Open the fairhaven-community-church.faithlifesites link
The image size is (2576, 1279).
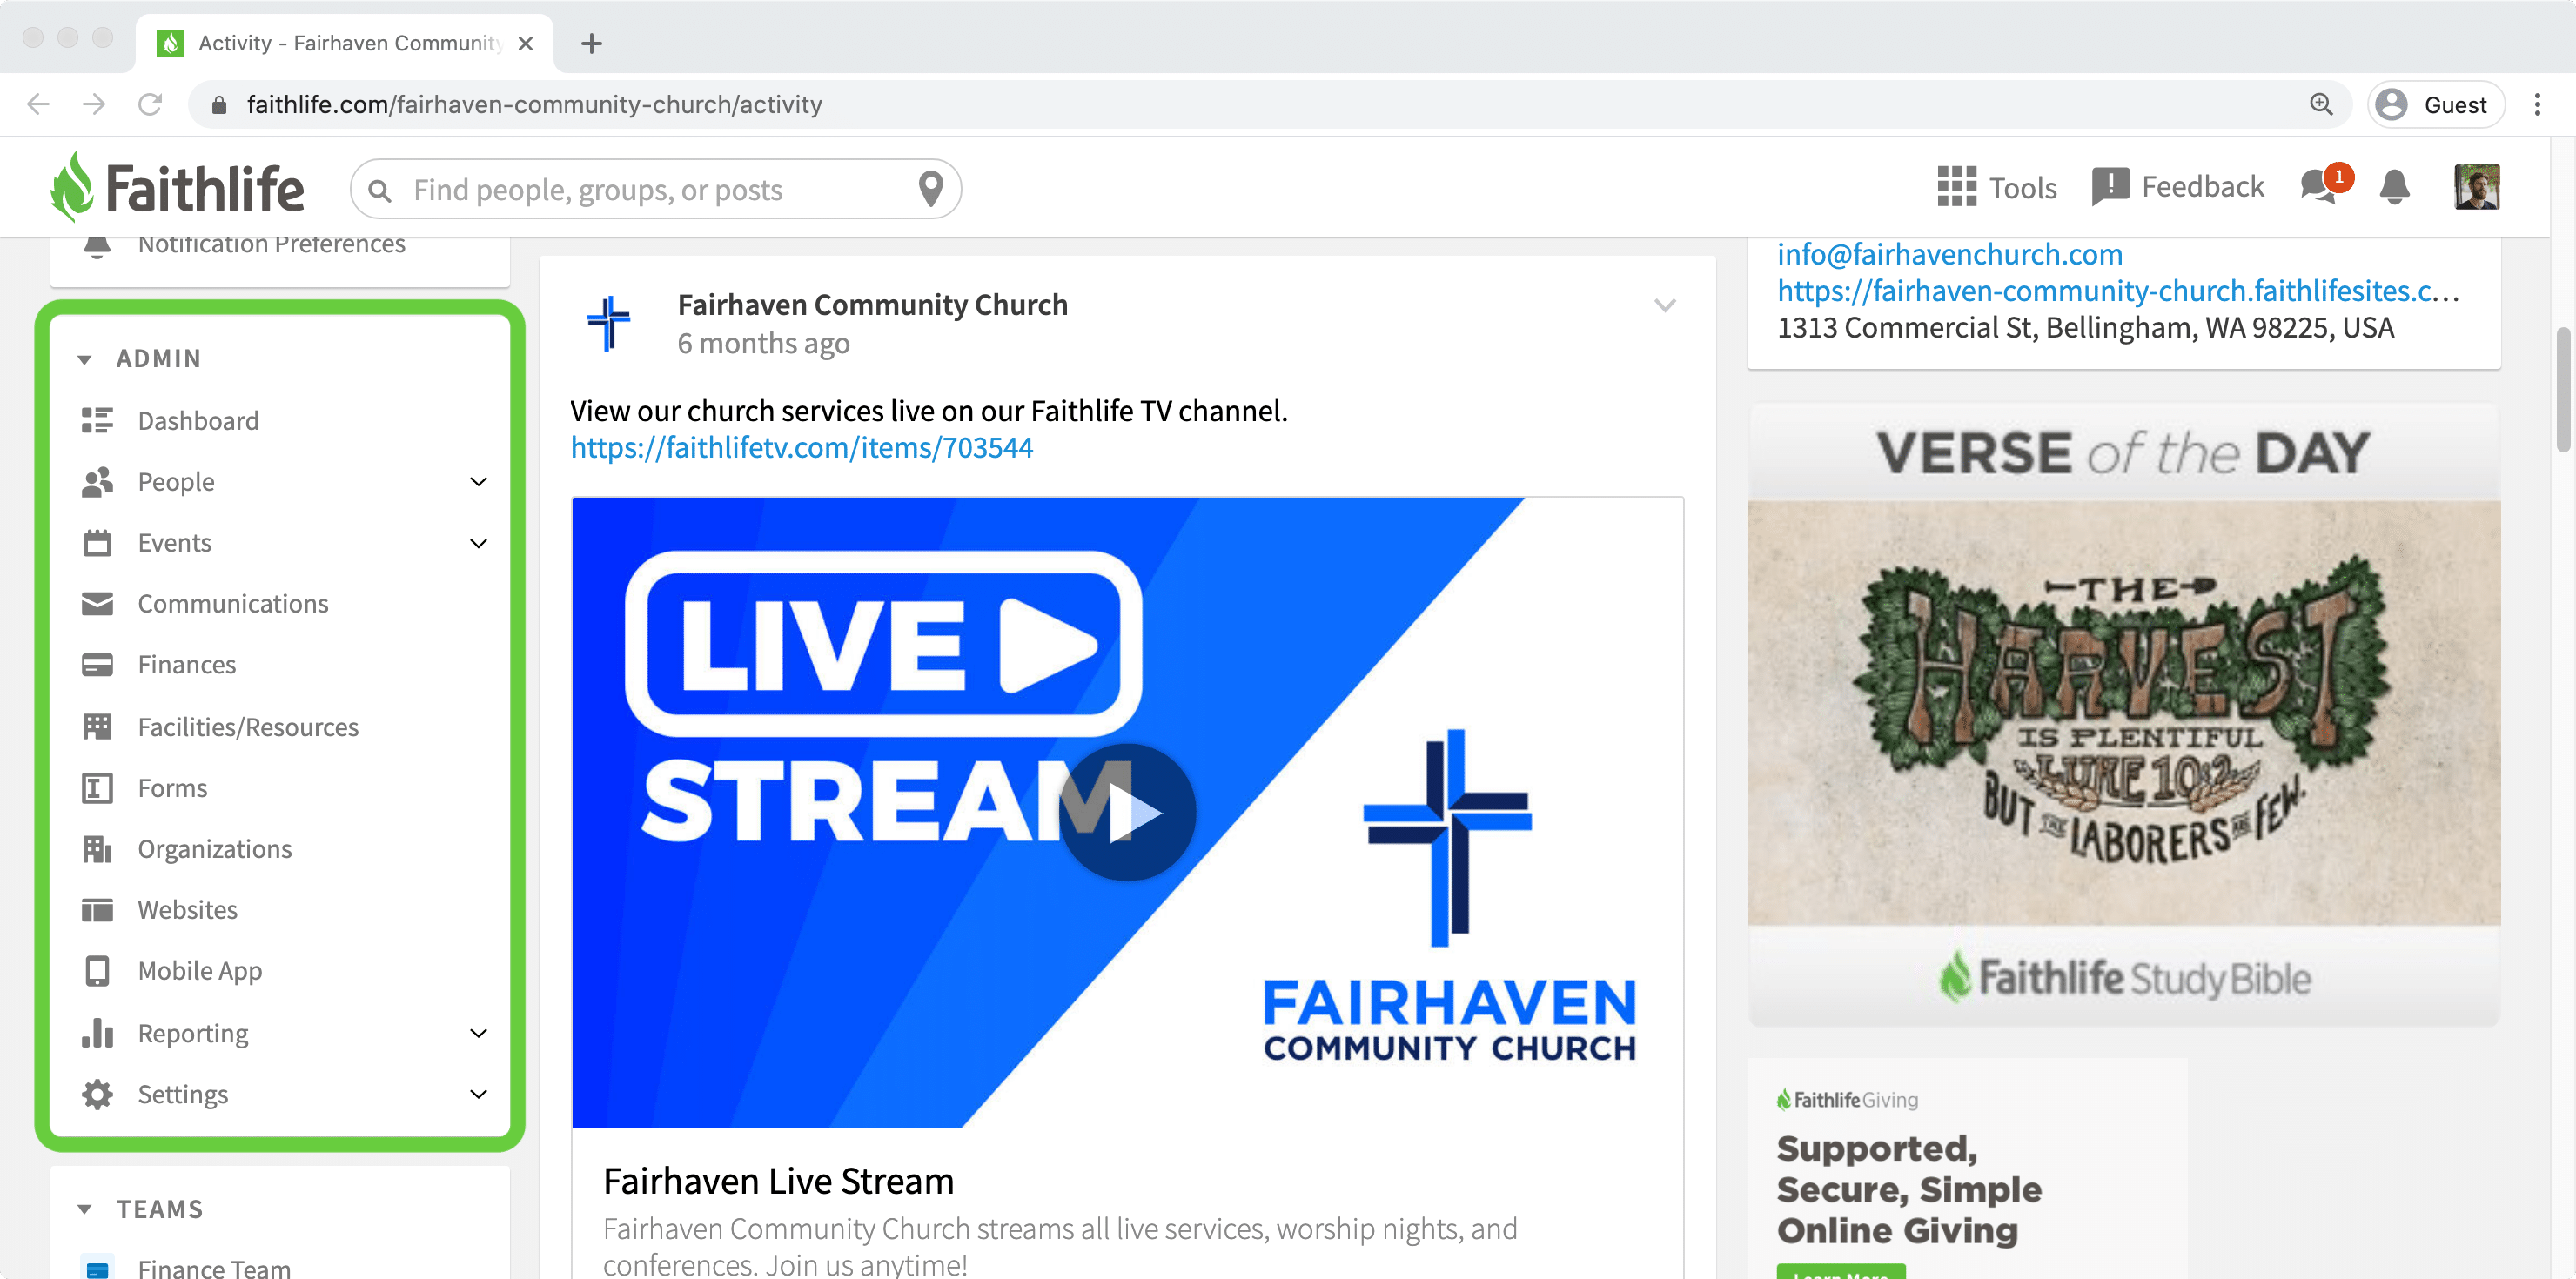click(x=2117, y=291)
